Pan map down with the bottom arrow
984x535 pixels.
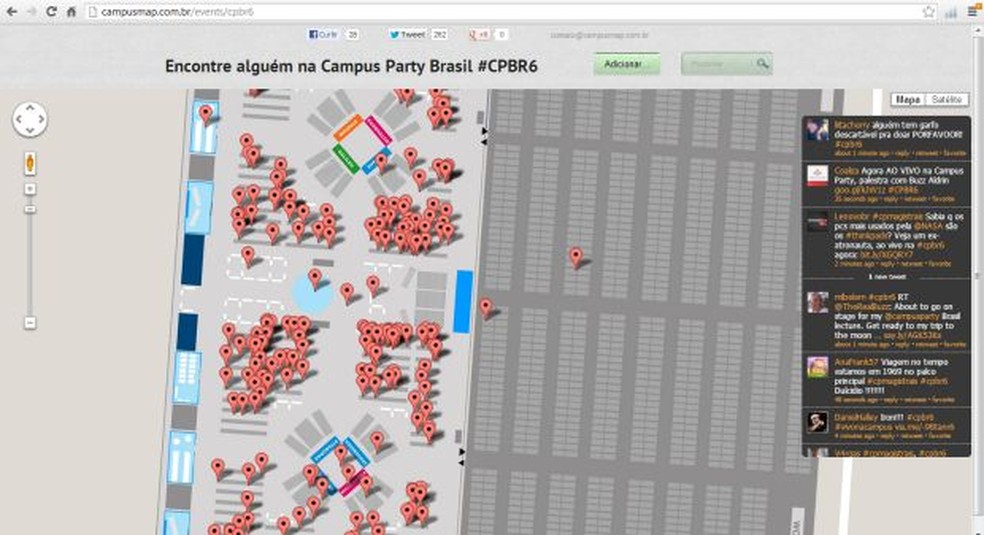pyautogui.click(x=29, y=130)
